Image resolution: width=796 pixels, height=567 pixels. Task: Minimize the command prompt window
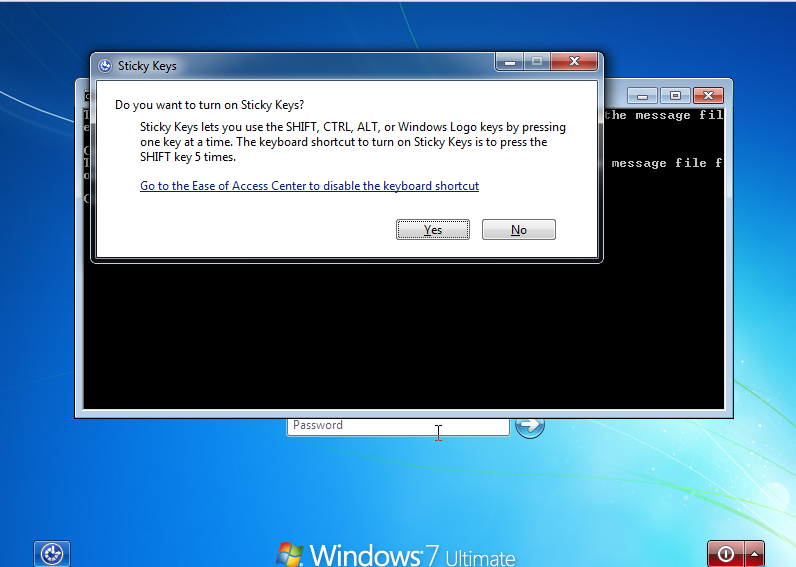click(x=642, y=95)
